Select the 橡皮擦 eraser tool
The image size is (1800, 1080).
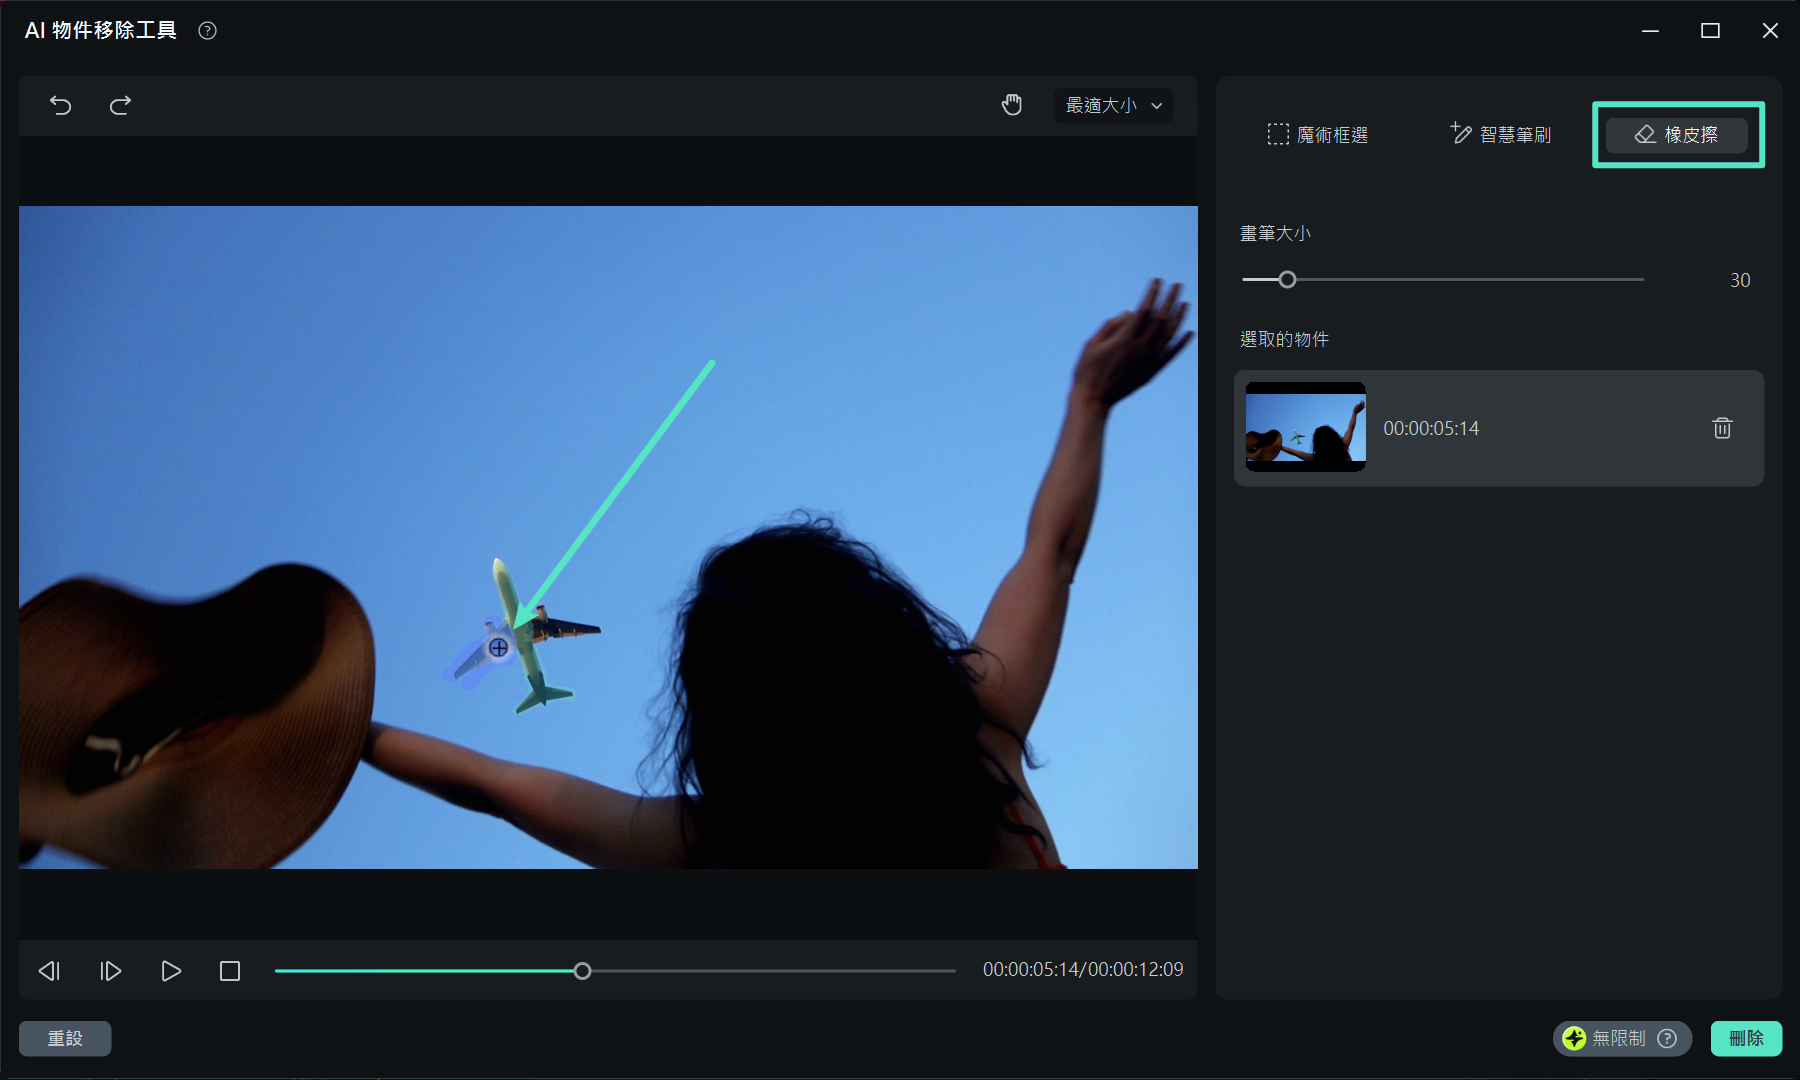pyautogui.click(x=1677, y=135)
